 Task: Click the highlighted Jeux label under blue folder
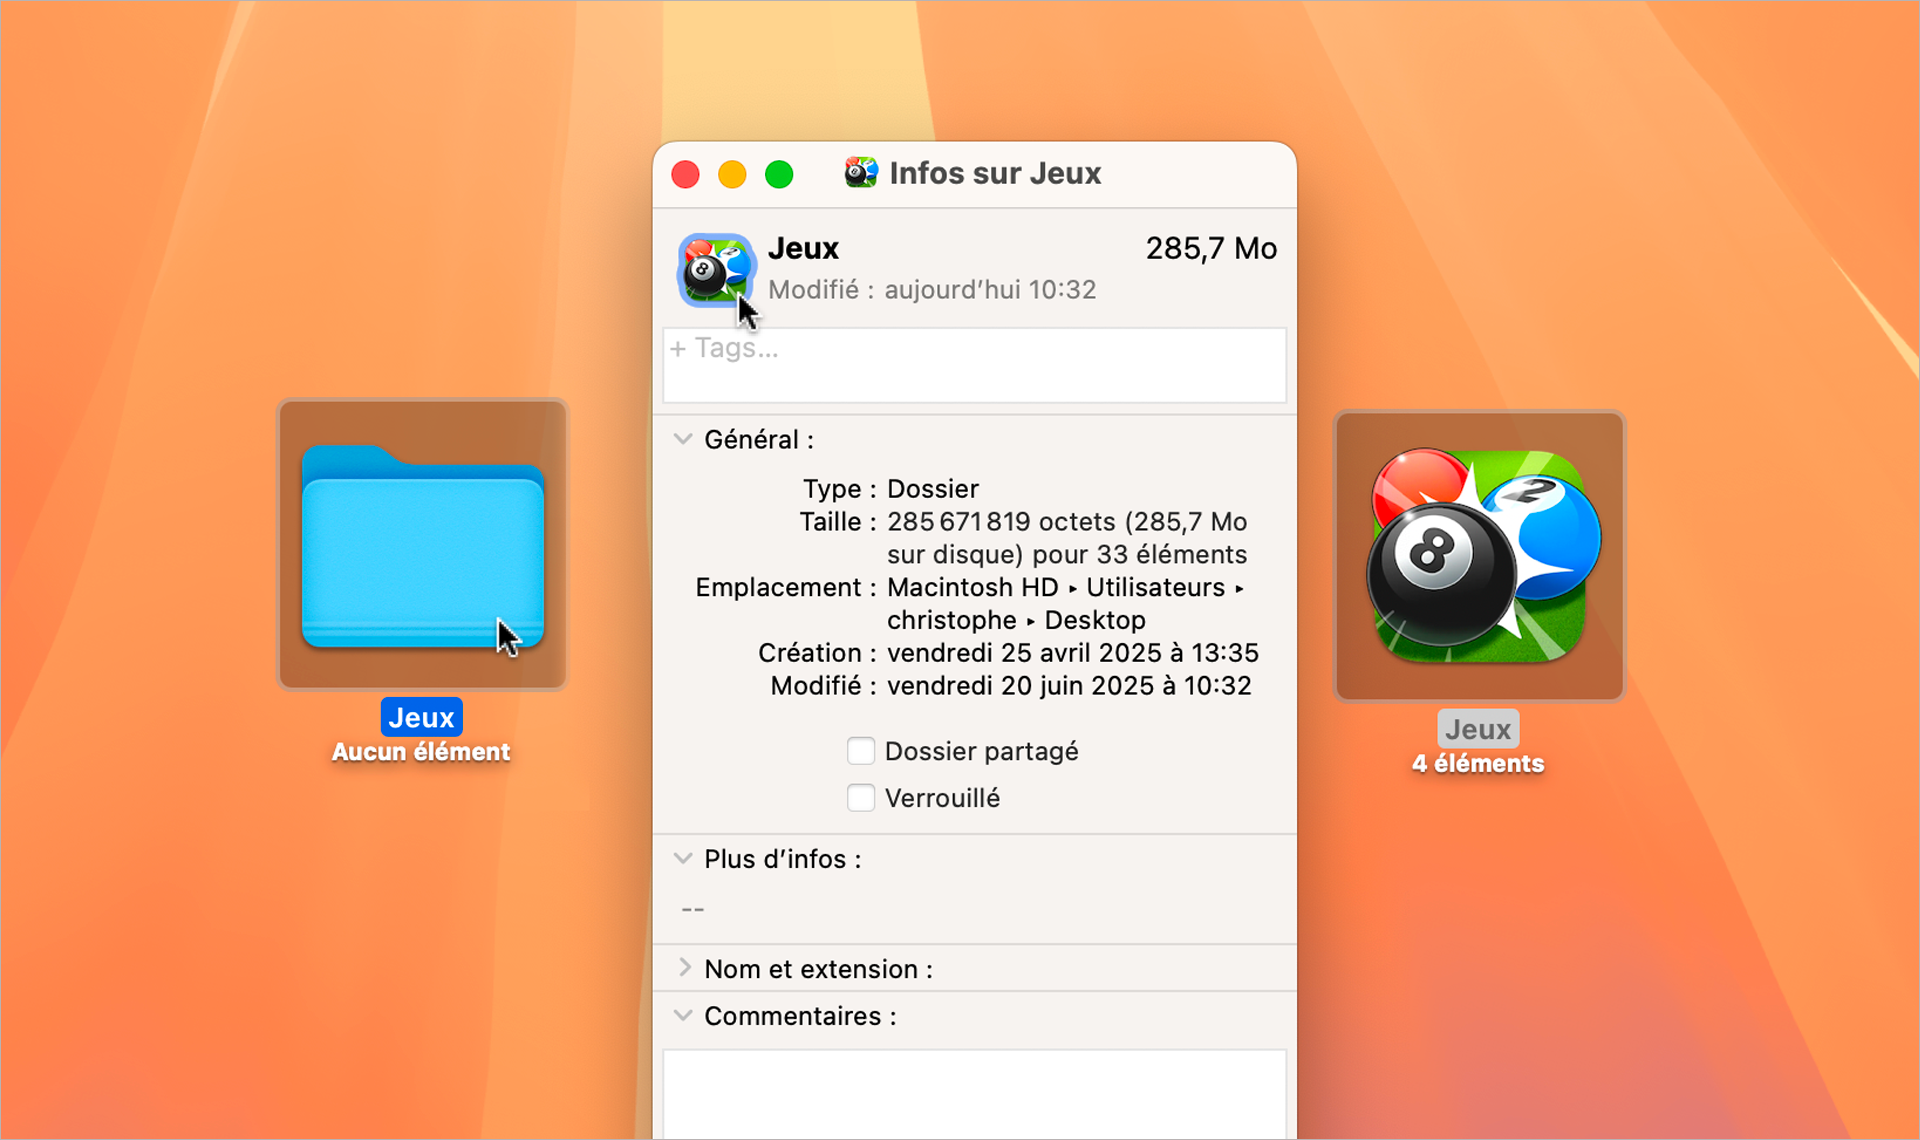click(421, 717)
